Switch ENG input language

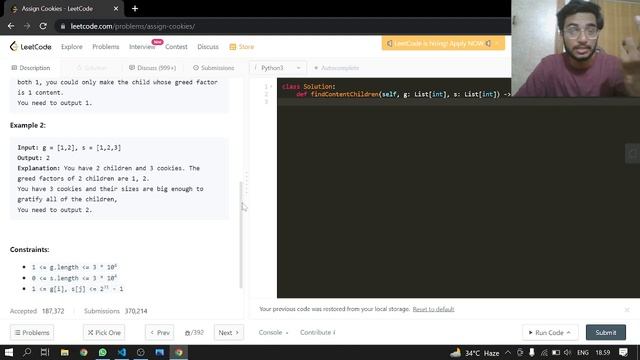pos(583,352)
